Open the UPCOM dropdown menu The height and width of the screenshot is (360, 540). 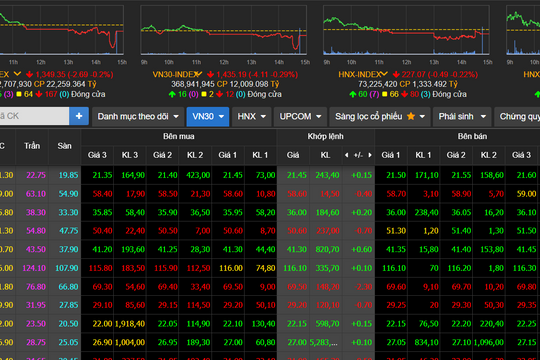[x=300, y=116]
